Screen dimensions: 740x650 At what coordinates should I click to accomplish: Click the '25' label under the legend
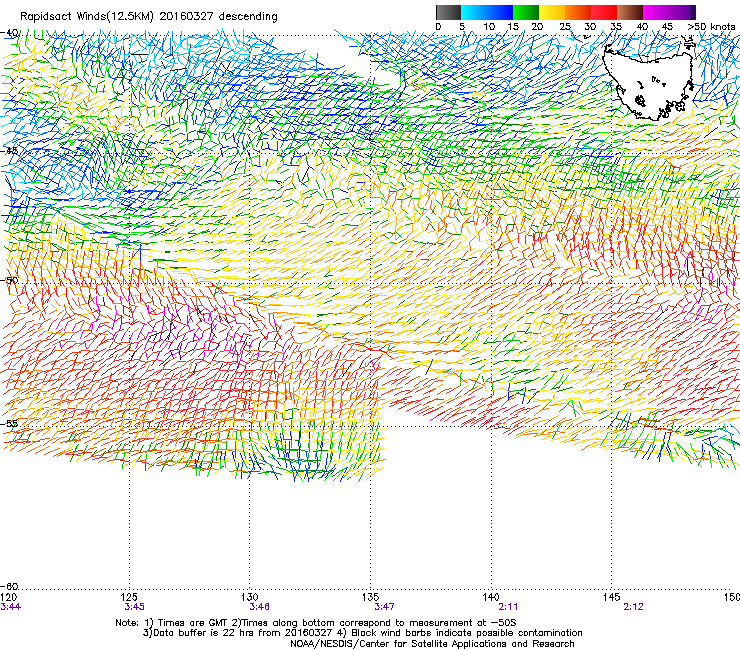coord(565,27)
